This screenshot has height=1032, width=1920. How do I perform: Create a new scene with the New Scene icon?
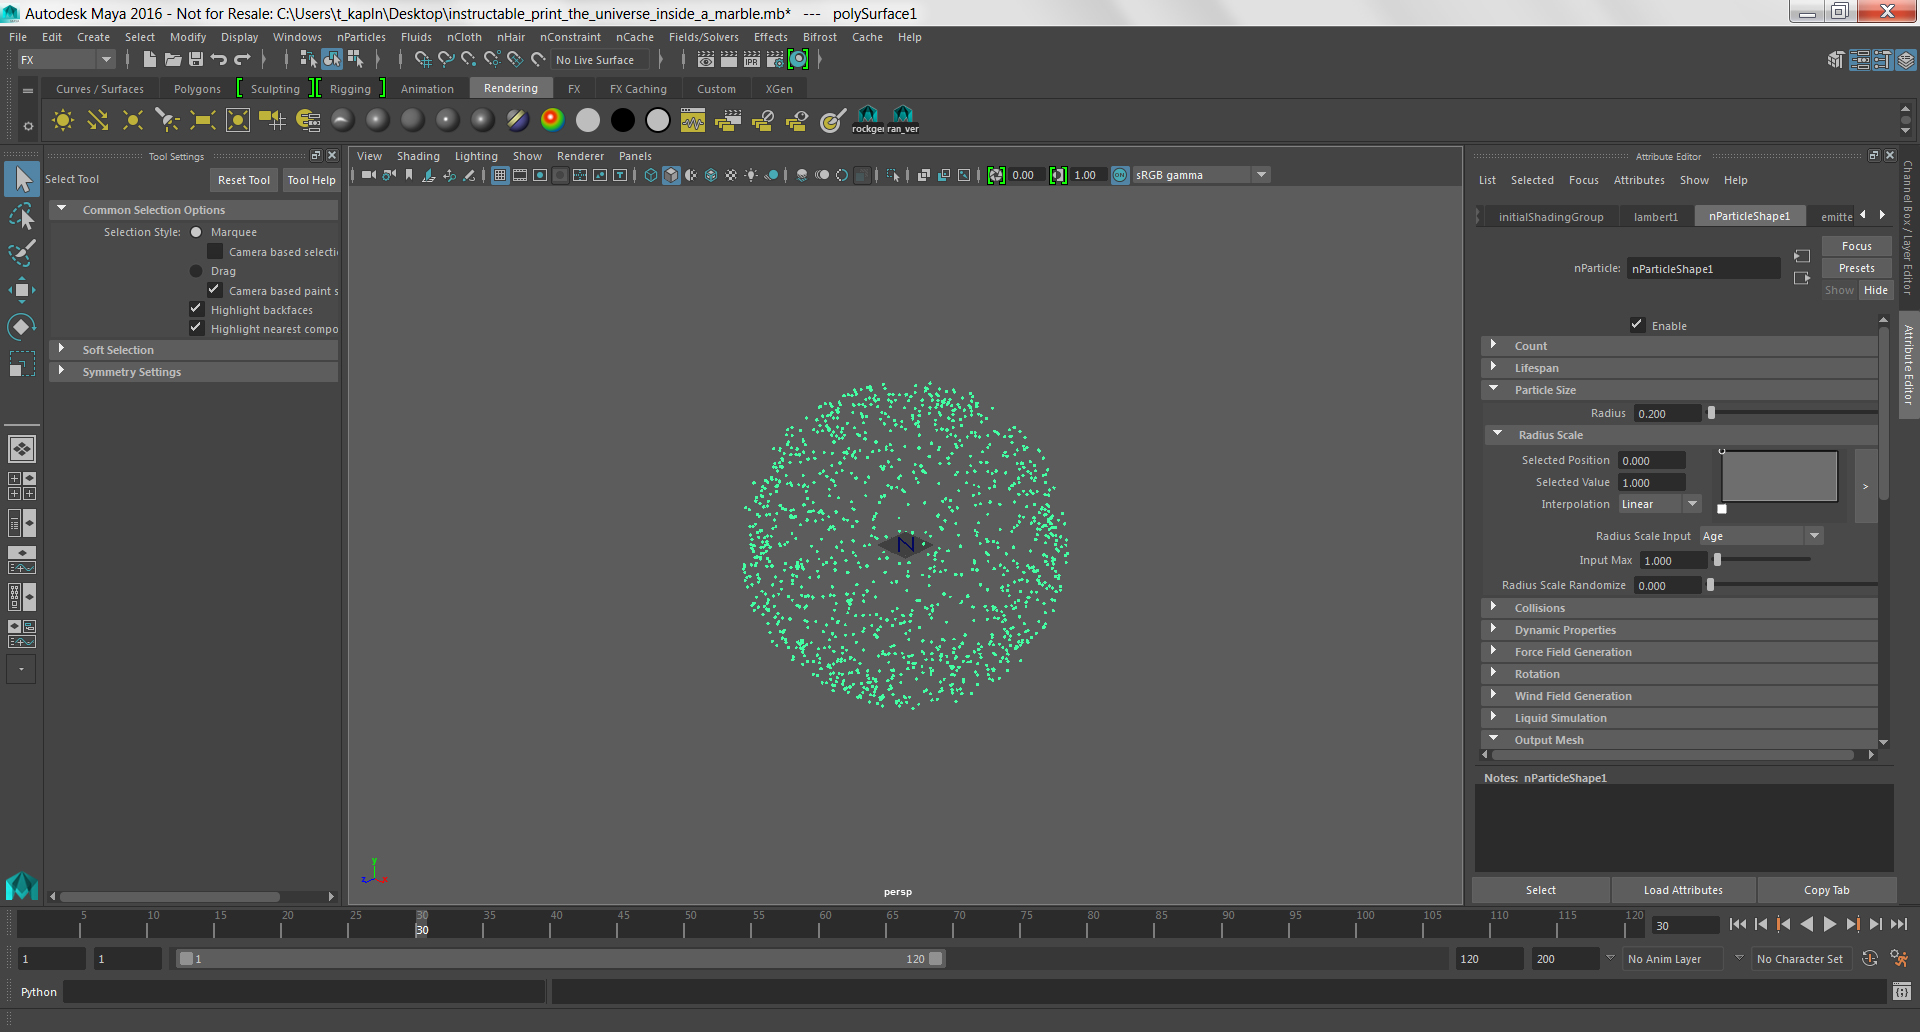pos(149,60)
